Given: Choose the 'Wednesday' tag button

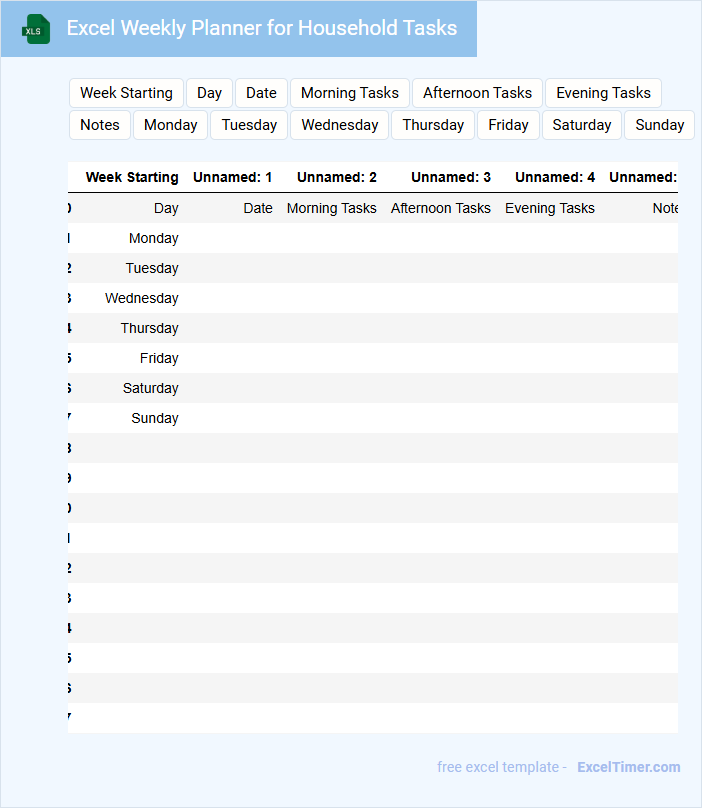Looking at the screenshot, I should (340, 125).
